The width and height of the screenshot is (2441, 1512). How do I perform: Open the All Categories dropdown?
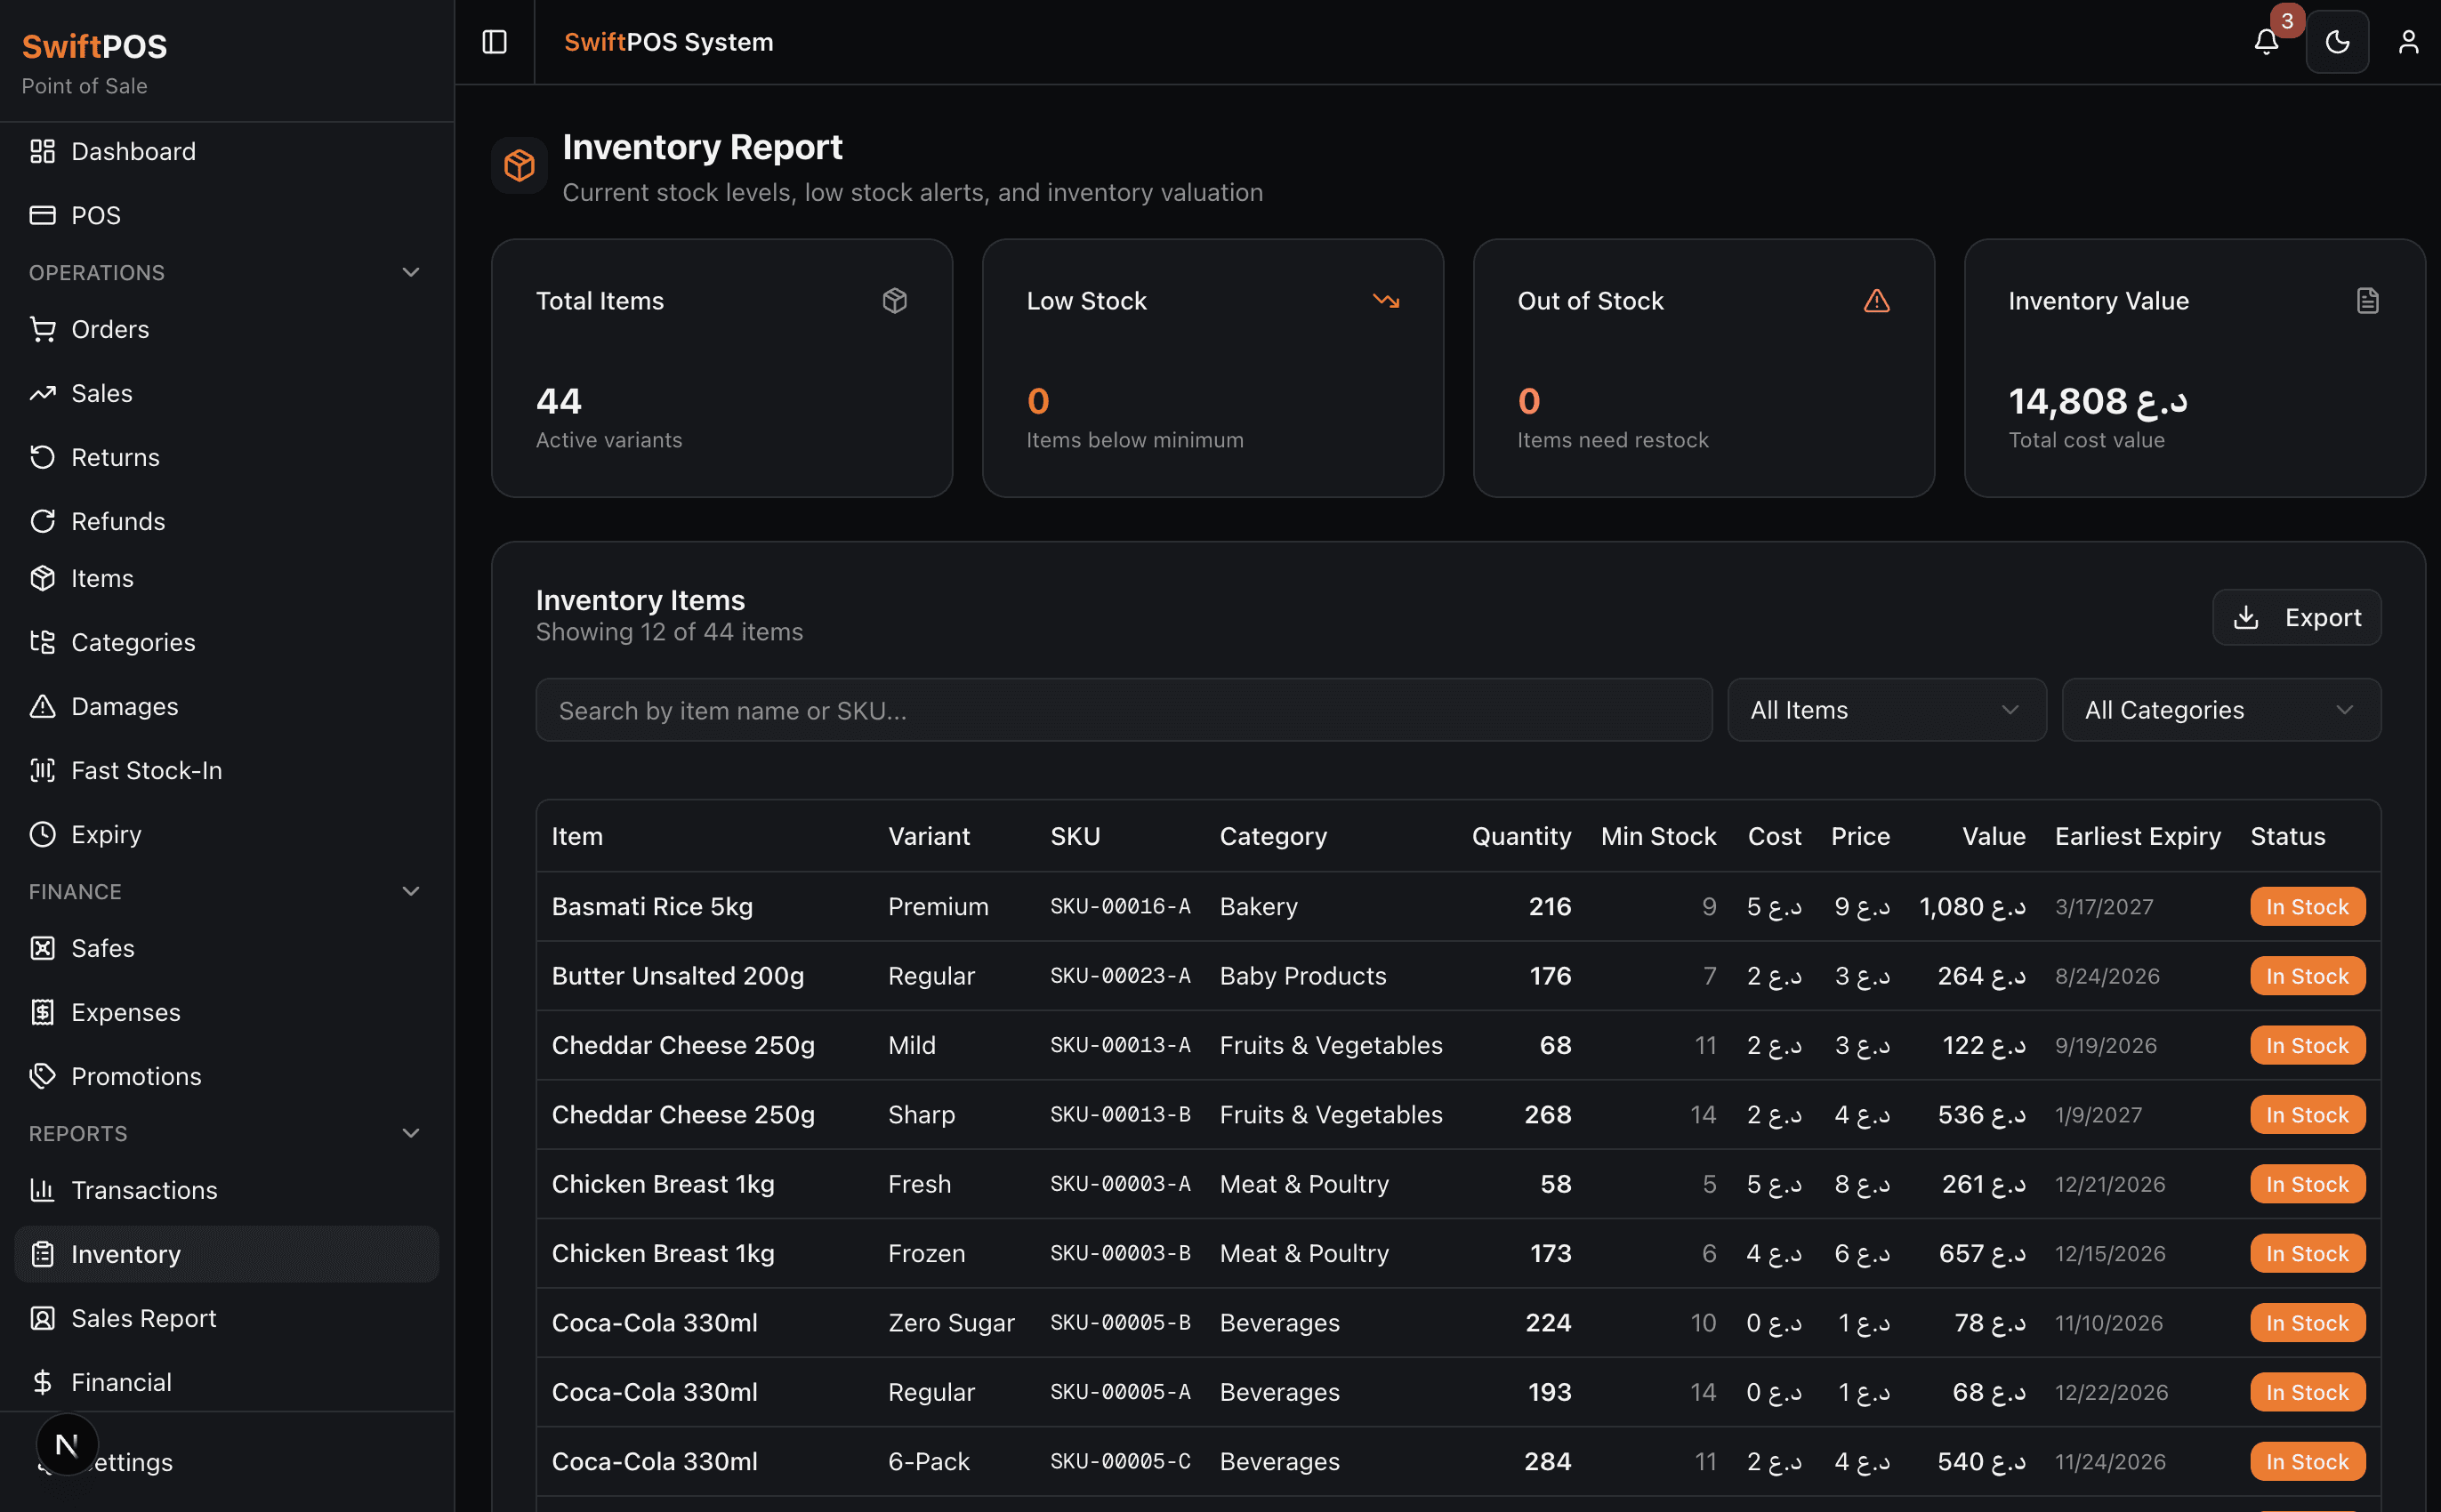[2220, 710]
